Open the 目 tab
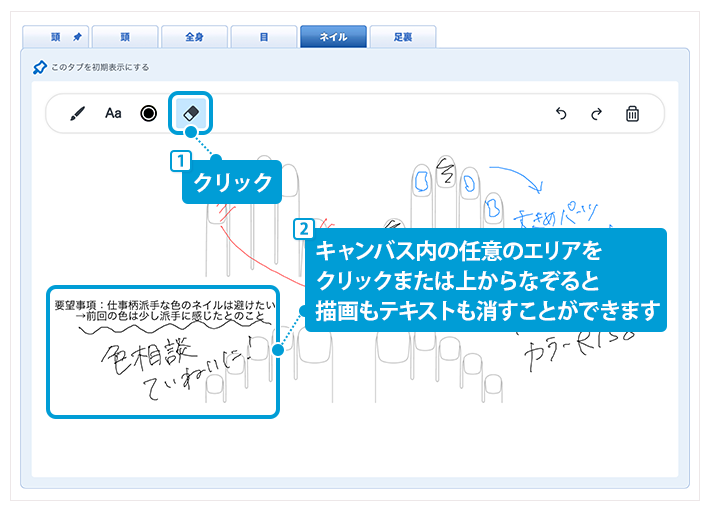This screenshot has height=514, width=710. pos(263,37)
